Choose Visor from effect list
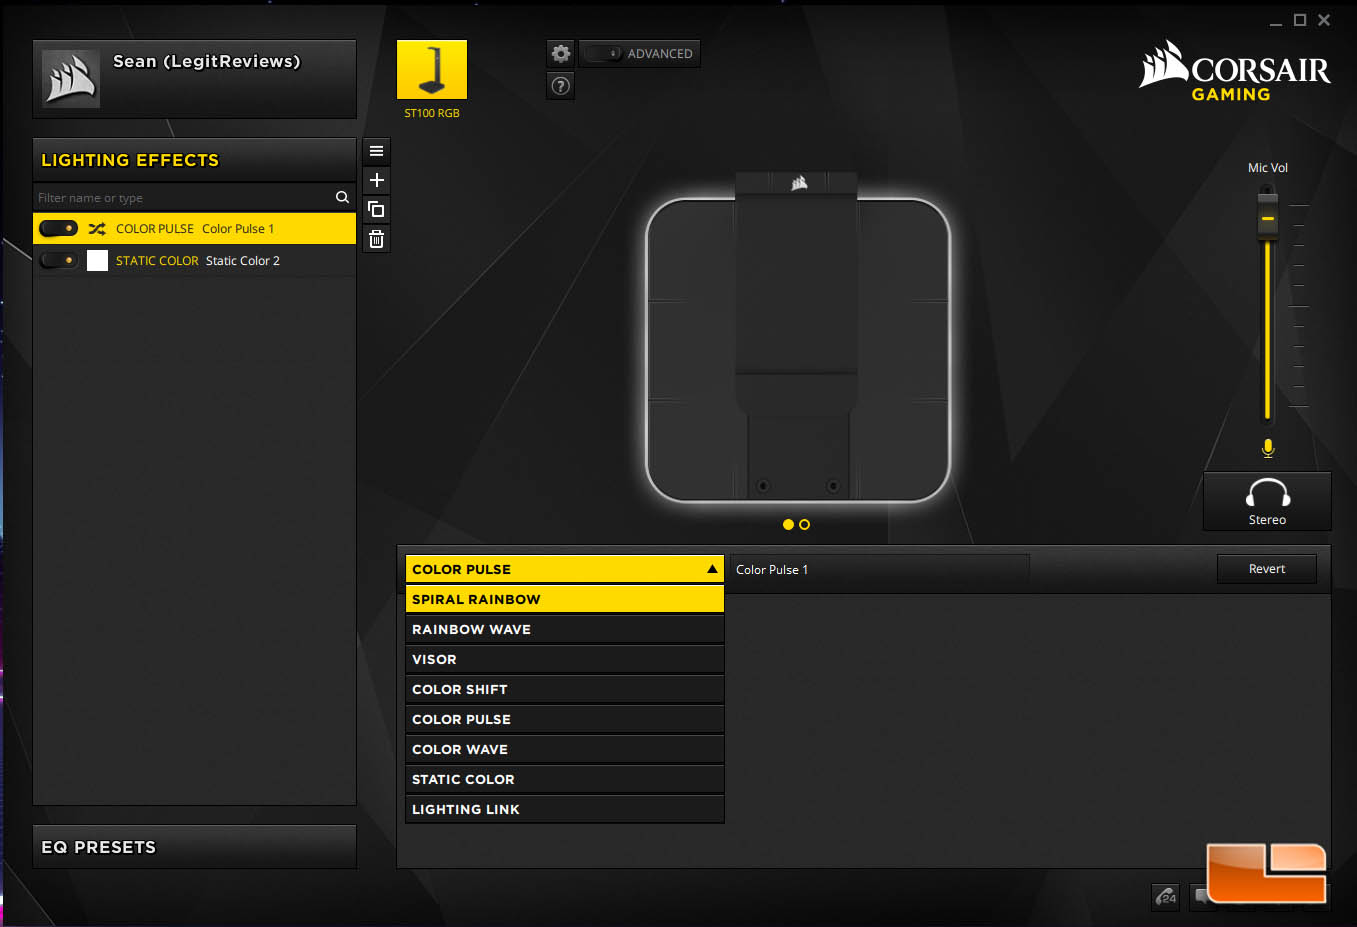This screenshot has width=1357, height=927. [x=564, y=659]
